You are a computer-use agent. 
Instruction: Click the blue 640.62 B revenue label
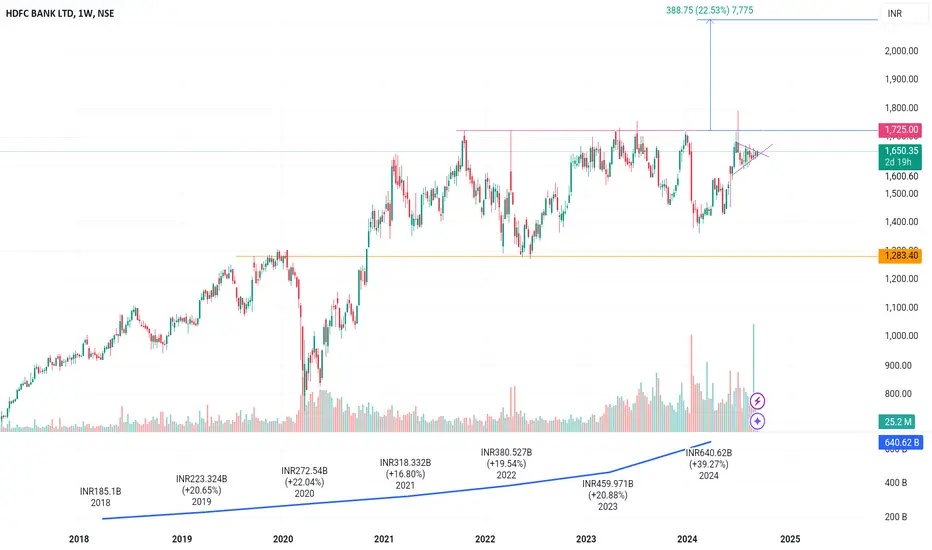901,442
